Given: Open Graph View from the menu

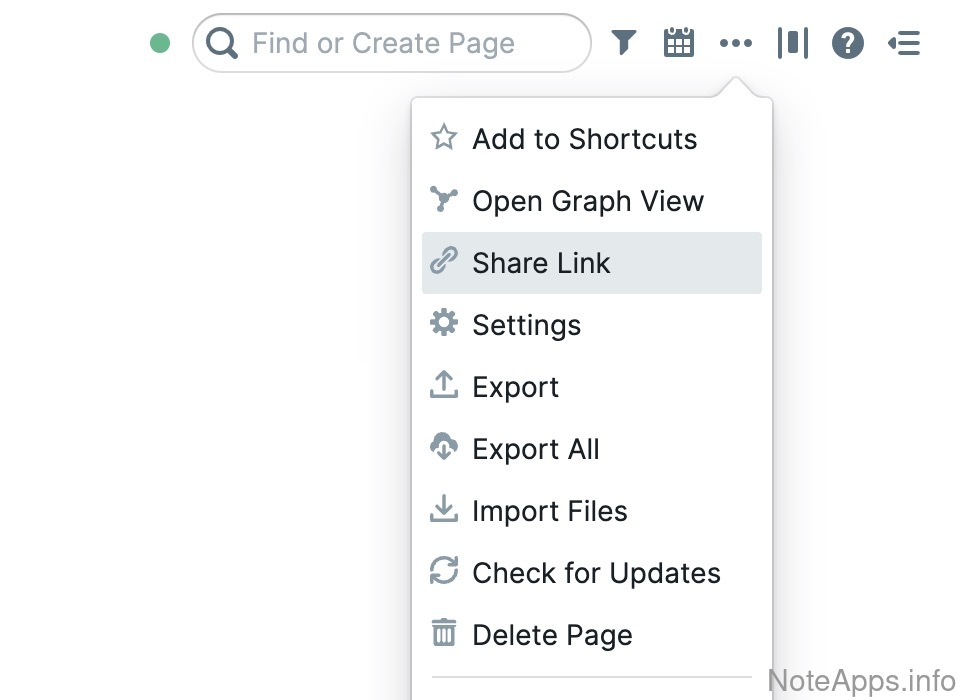Looking at the screenshot, I should coord(588,201).
